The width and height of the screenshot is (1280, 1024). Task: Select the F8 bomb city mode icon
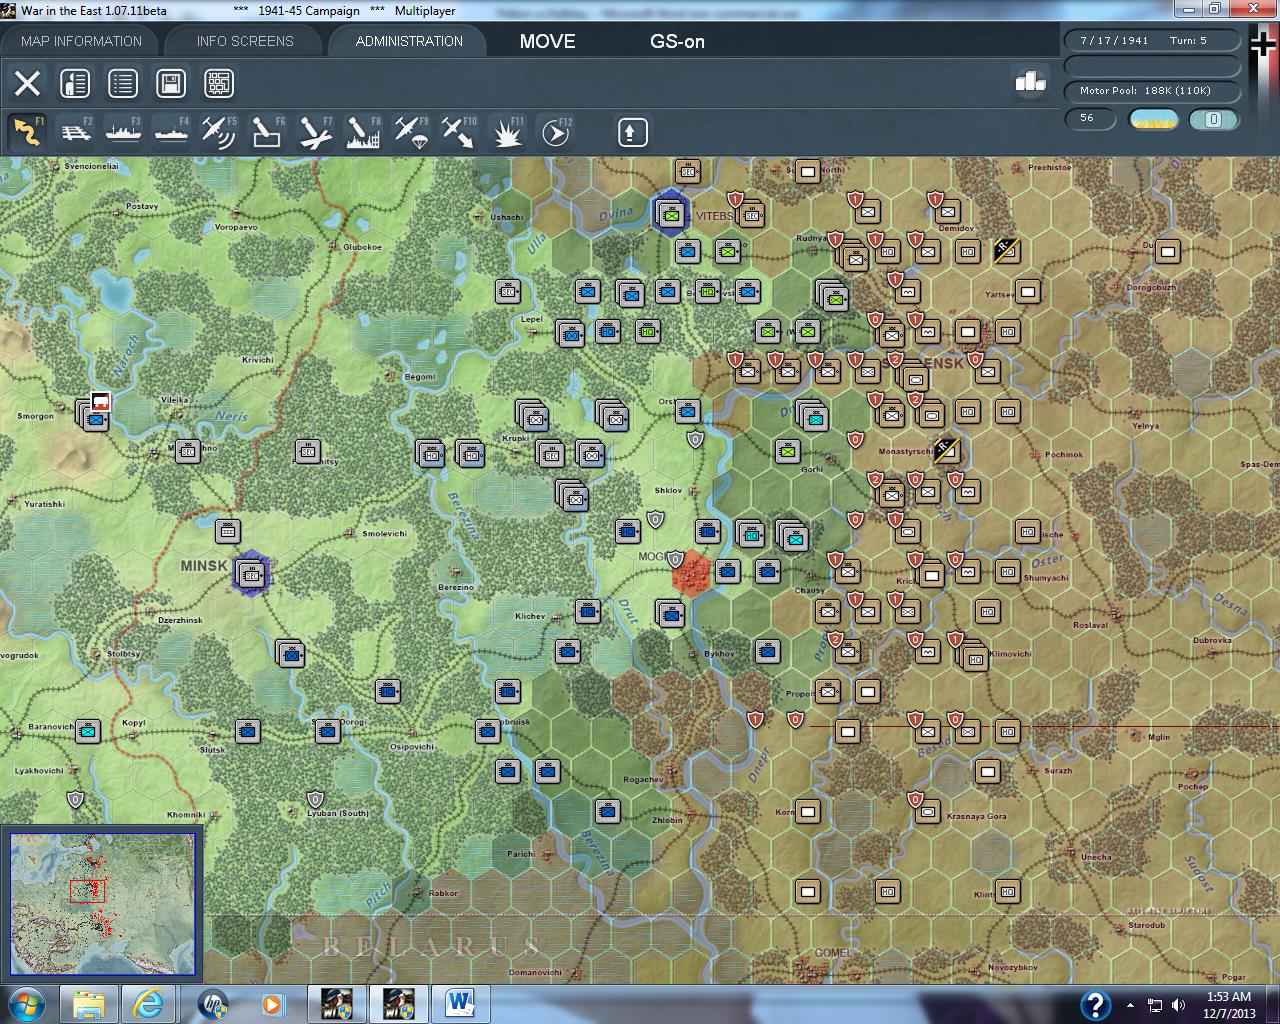(x=363, y=132)
